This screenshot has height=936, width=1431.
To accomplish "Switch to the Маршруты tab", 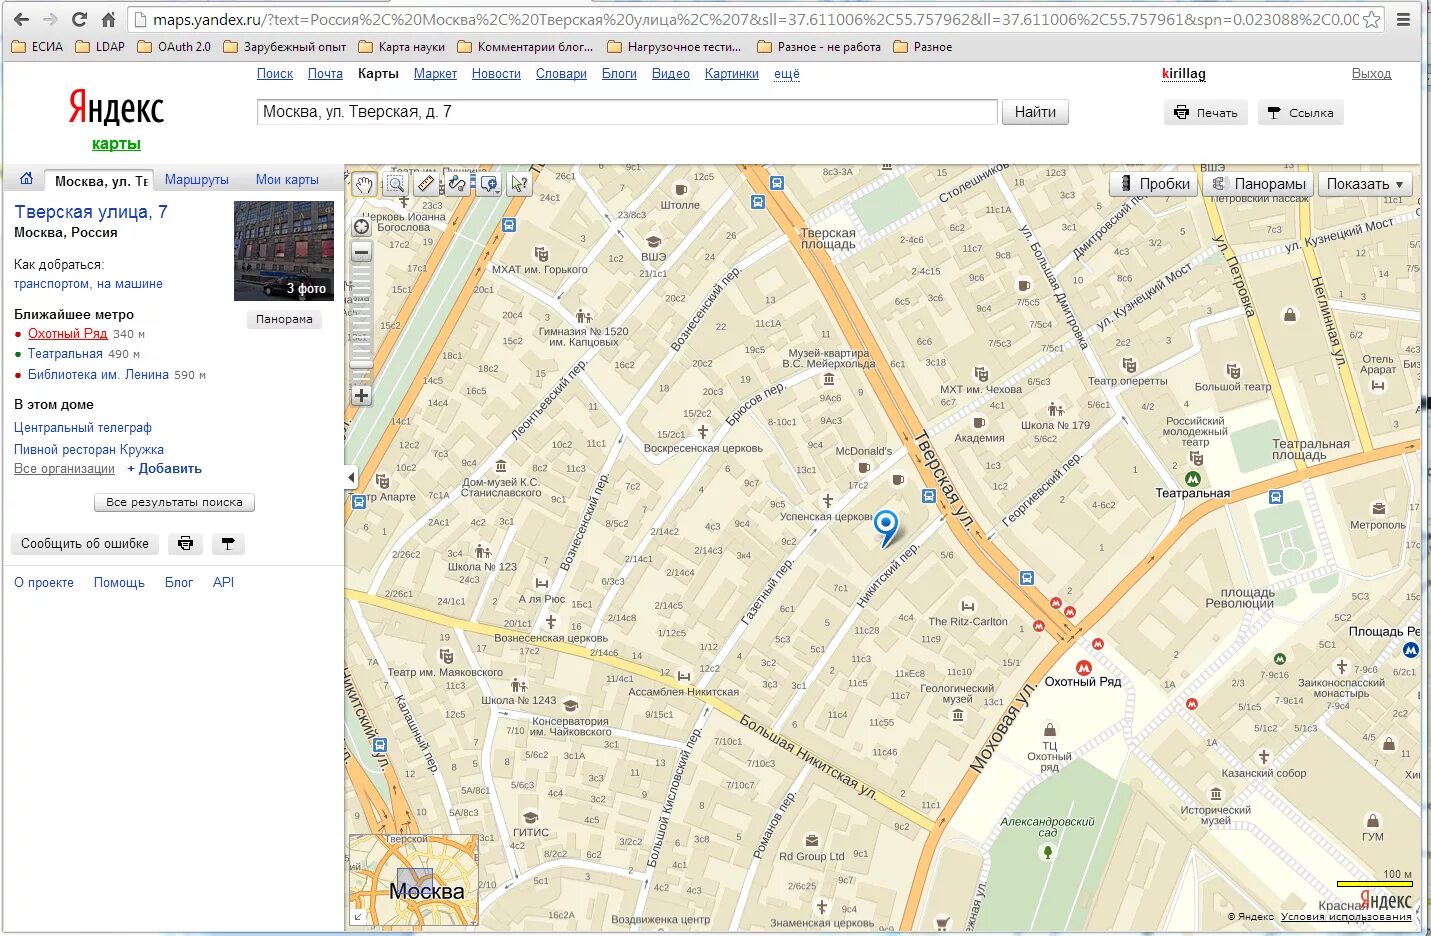I will (x=197, y=180).
